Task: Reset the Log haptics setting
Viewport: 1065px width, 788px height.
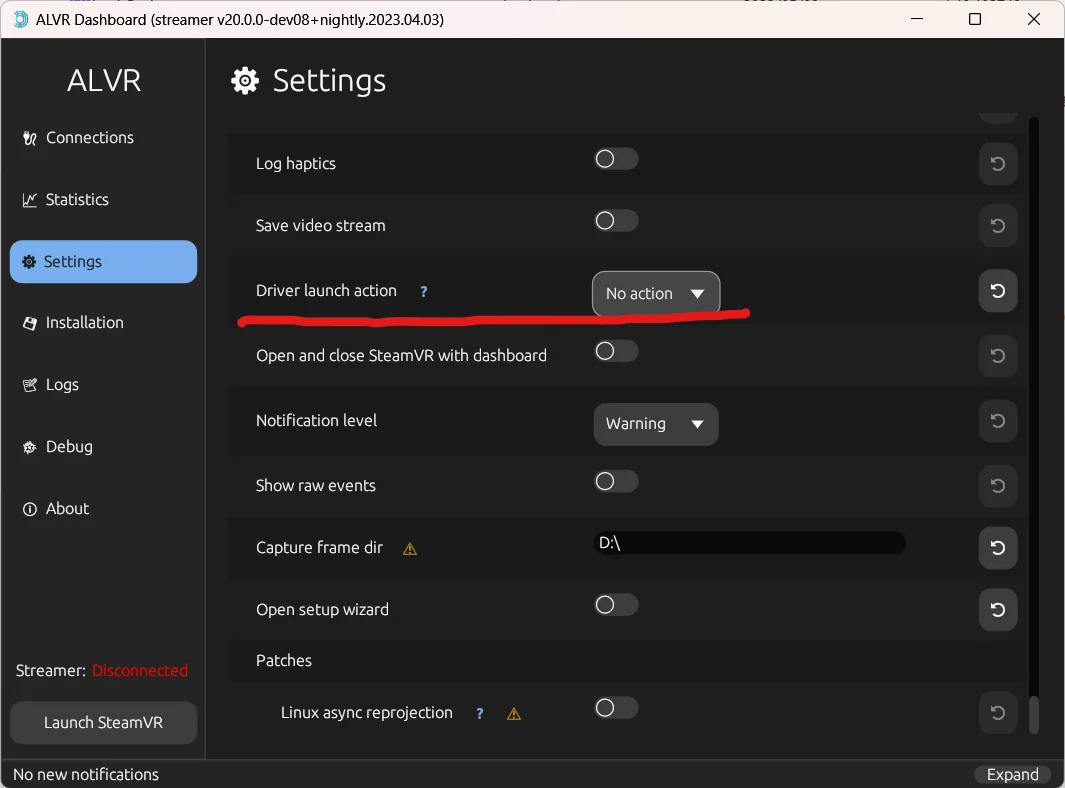Action: (997, 164)
